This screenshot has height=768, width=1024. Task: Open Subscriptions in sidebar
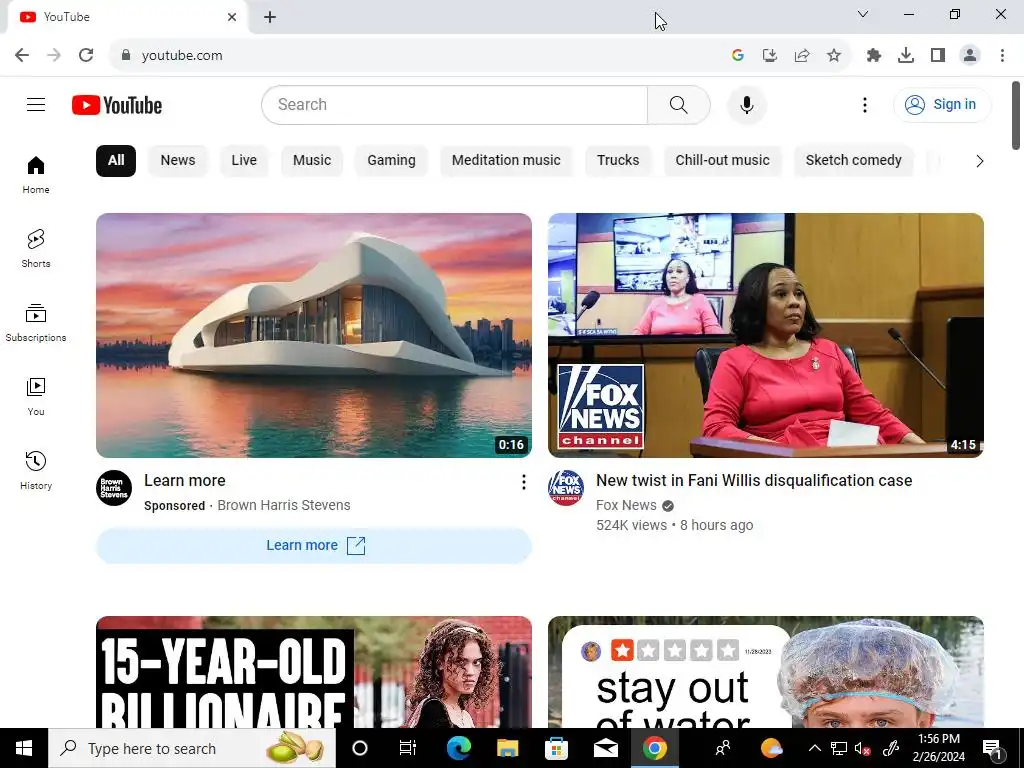coord(36,323)
